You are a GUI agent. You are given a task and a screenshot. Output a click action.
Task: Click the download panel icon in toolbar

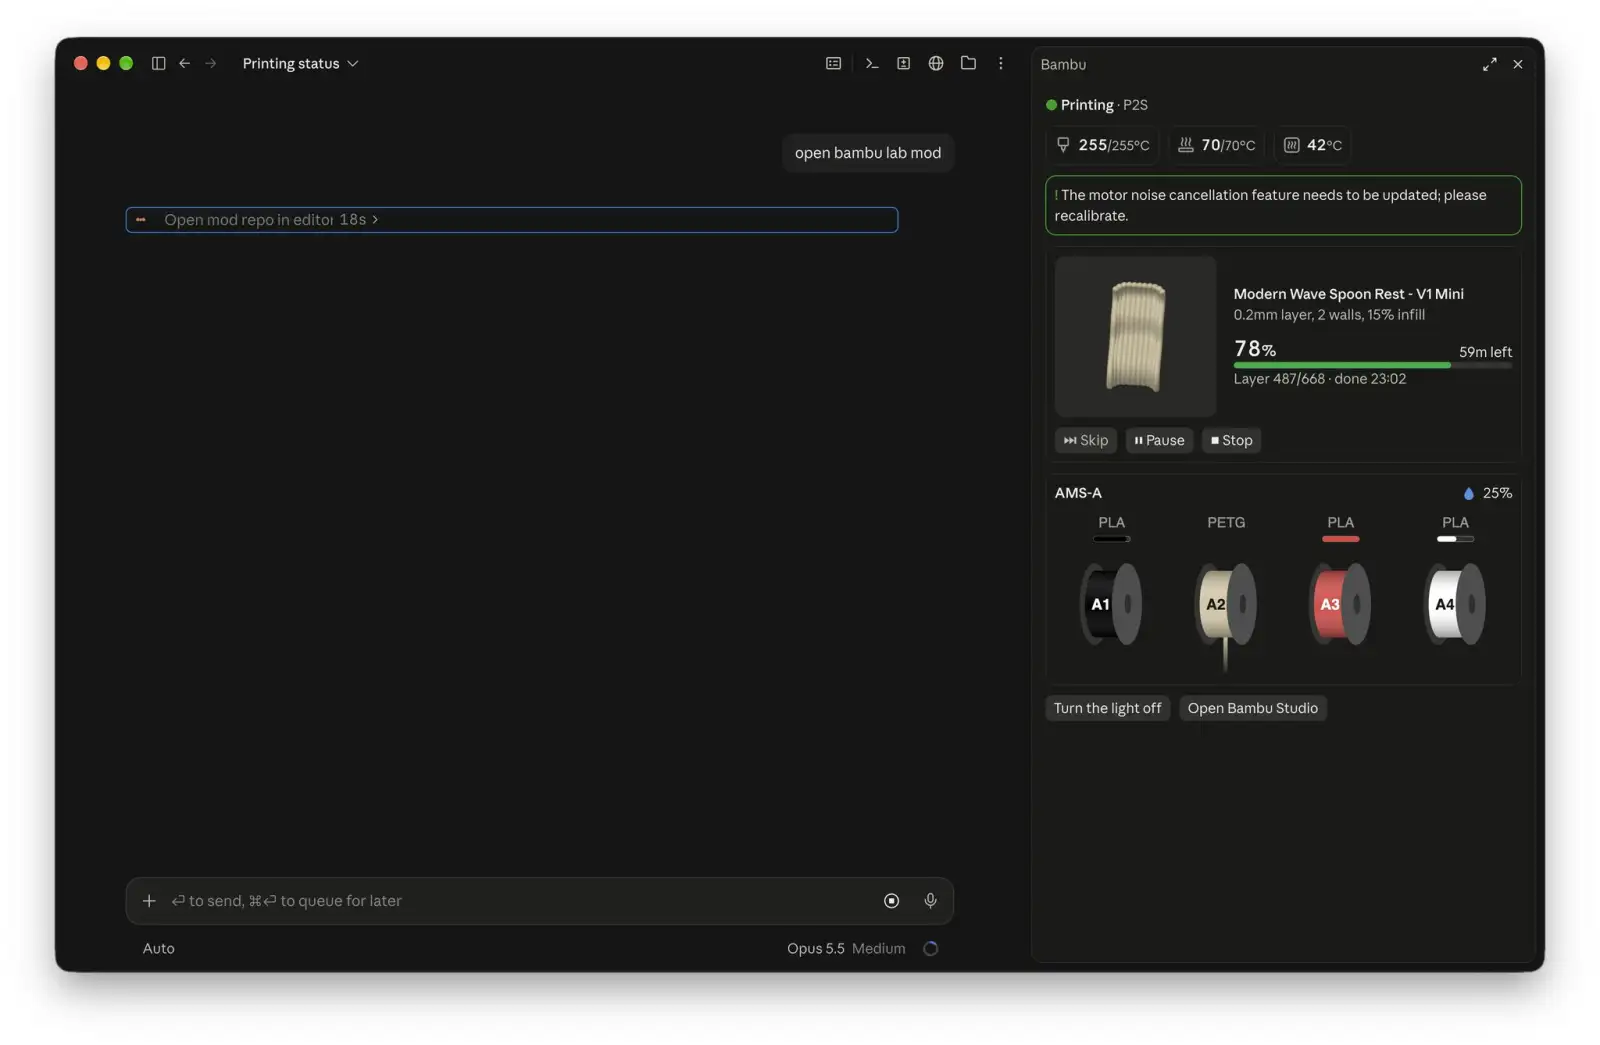pyautogui.click(x=903, y=63)
